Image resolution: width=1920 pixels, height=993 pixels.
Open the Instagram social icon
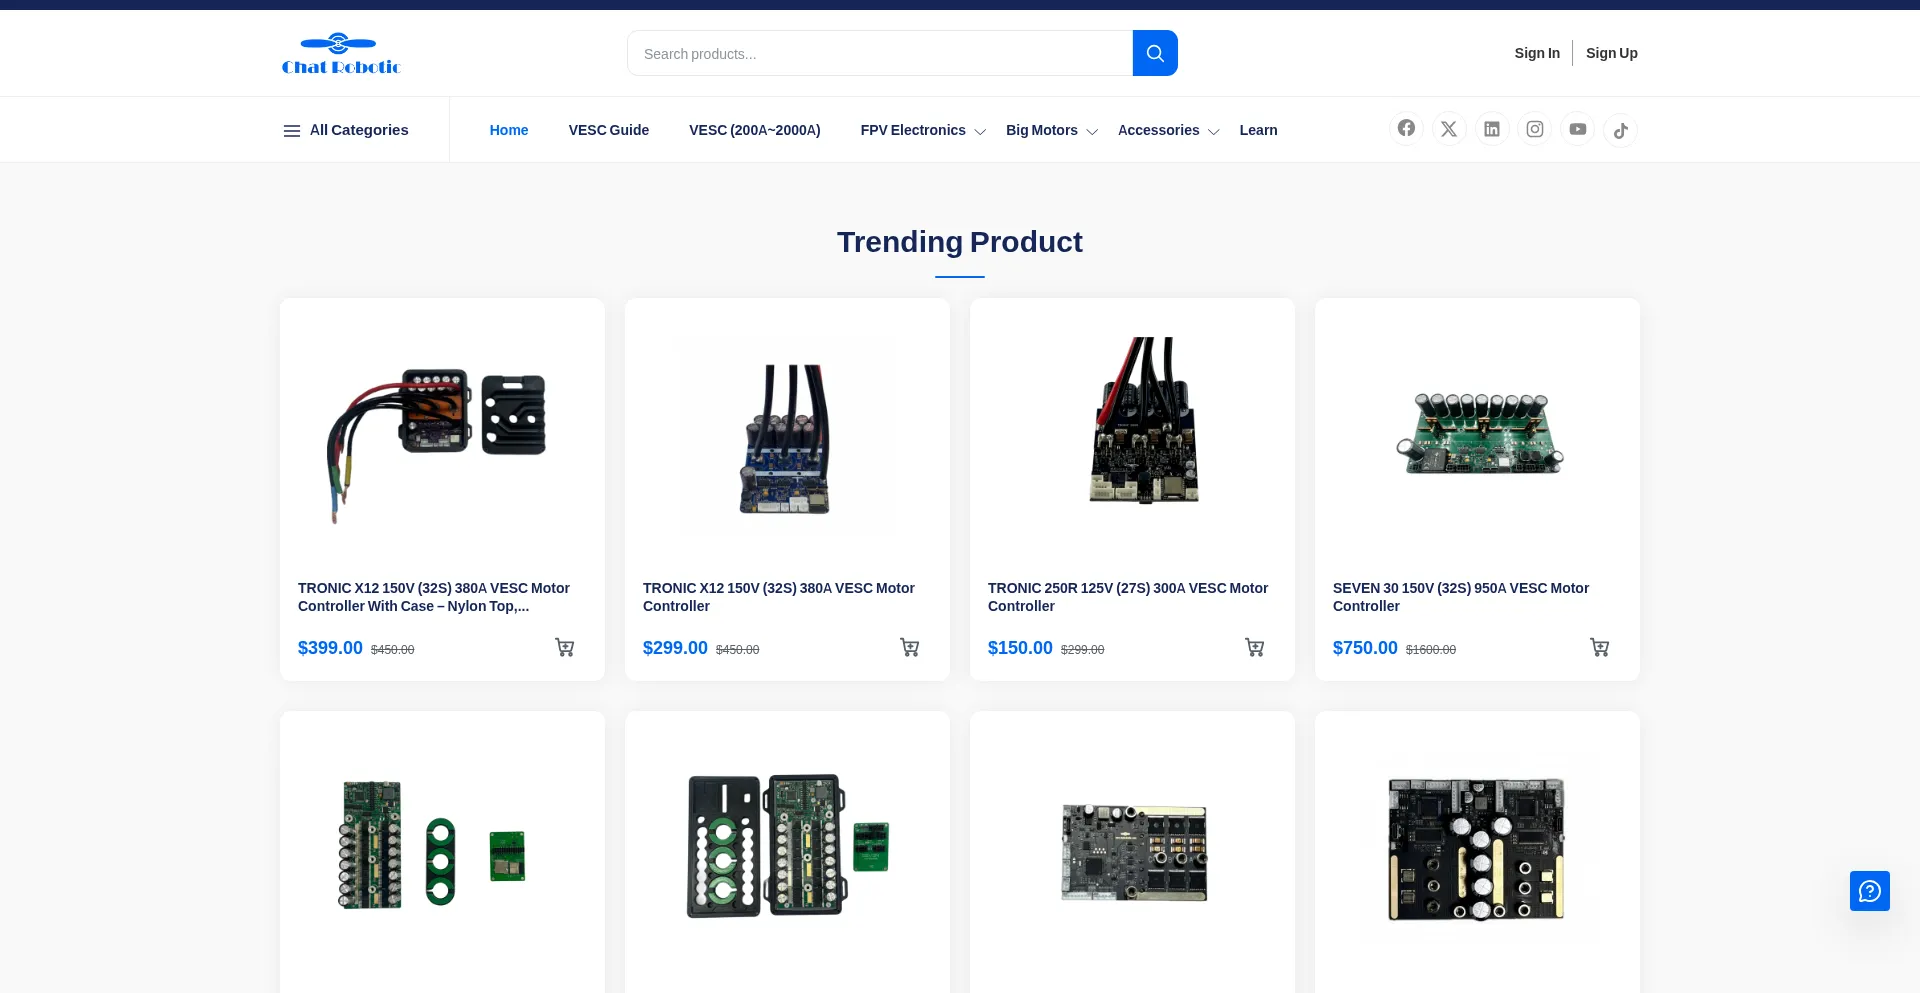[x=1535, y=129]
